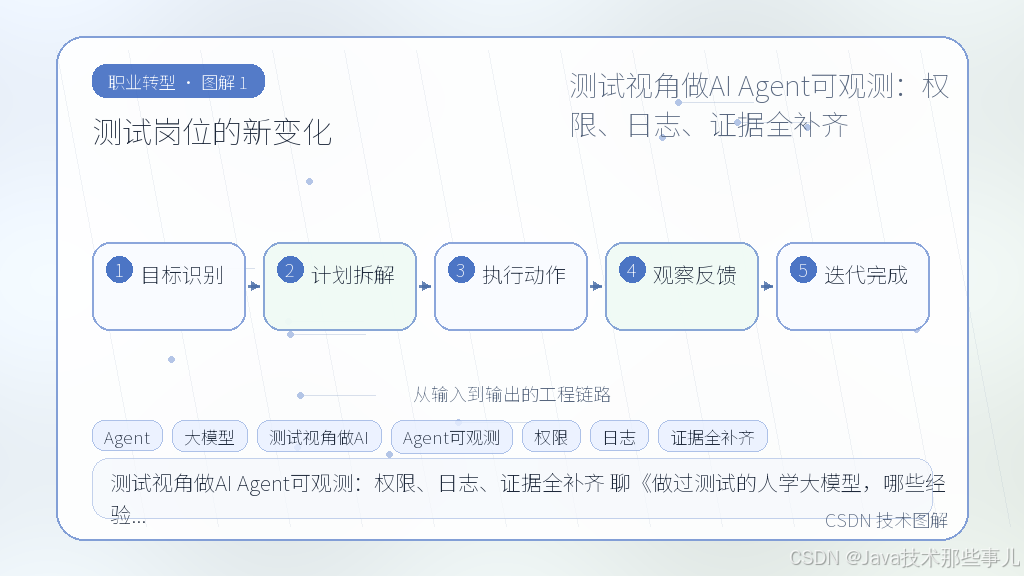Select the 大模型 tag
Screen dimensions: 1024x576
210,437
